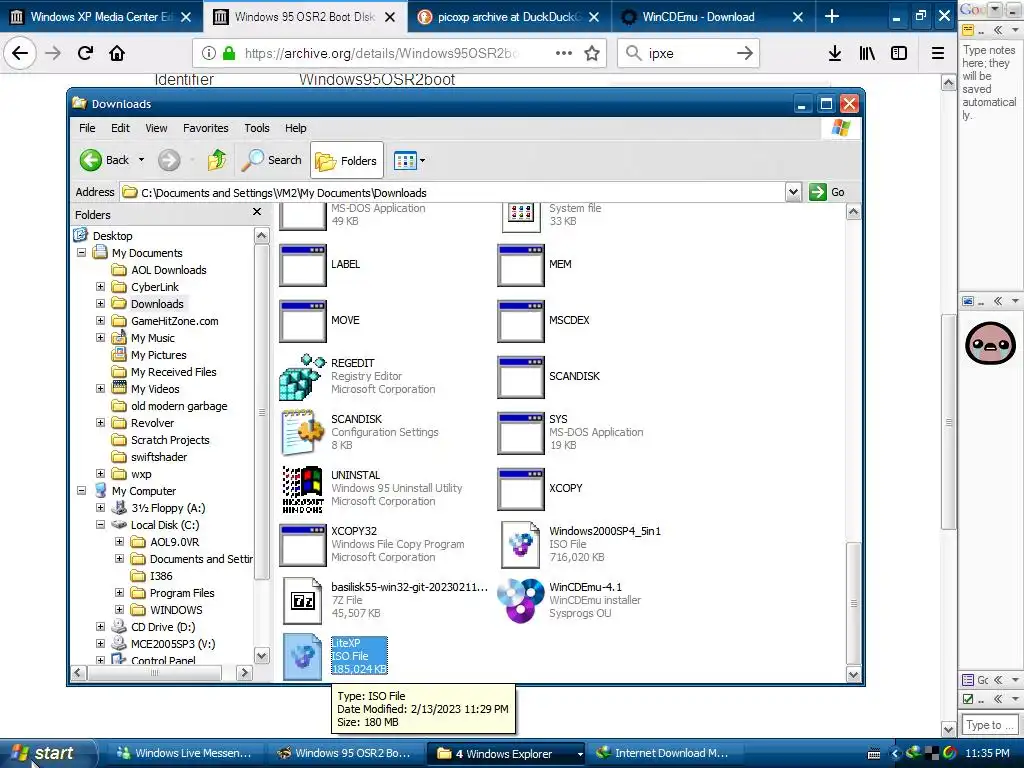Select the SCANDISK MS-DOS application icon
The height and width of the screenshot is (768, 1024).
pyautogui.click(x=520, y=377)
